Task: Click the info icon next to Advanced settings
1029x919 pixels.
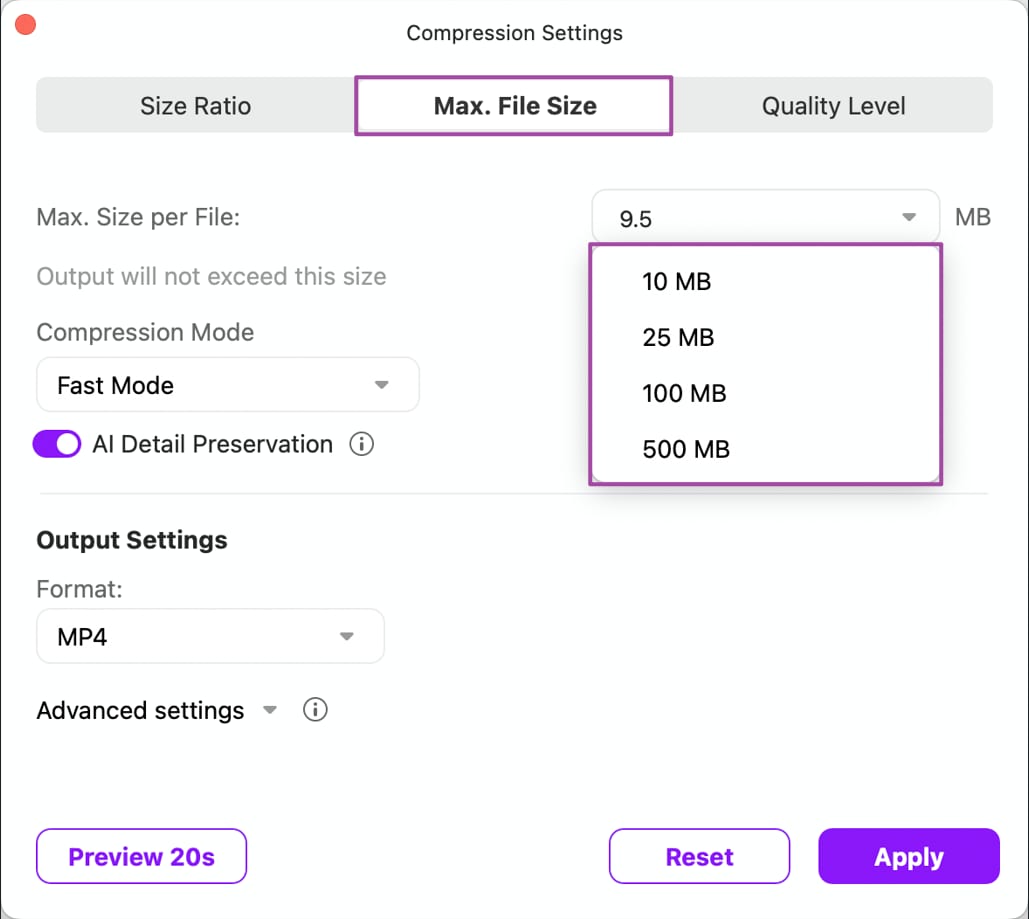Action: (x=315, y=710)
